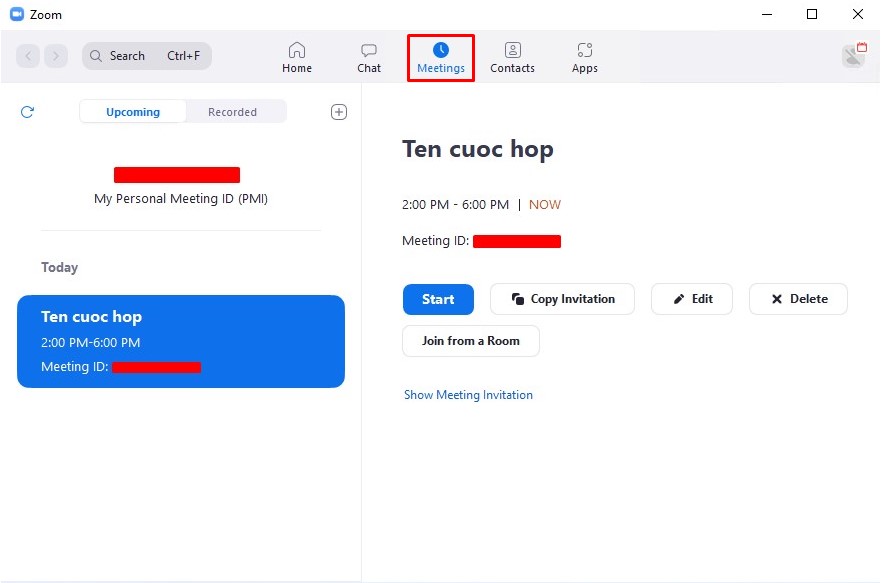Open the Apps tab icon
Viewport: 883px width, 583px height.
click(585, 50)
